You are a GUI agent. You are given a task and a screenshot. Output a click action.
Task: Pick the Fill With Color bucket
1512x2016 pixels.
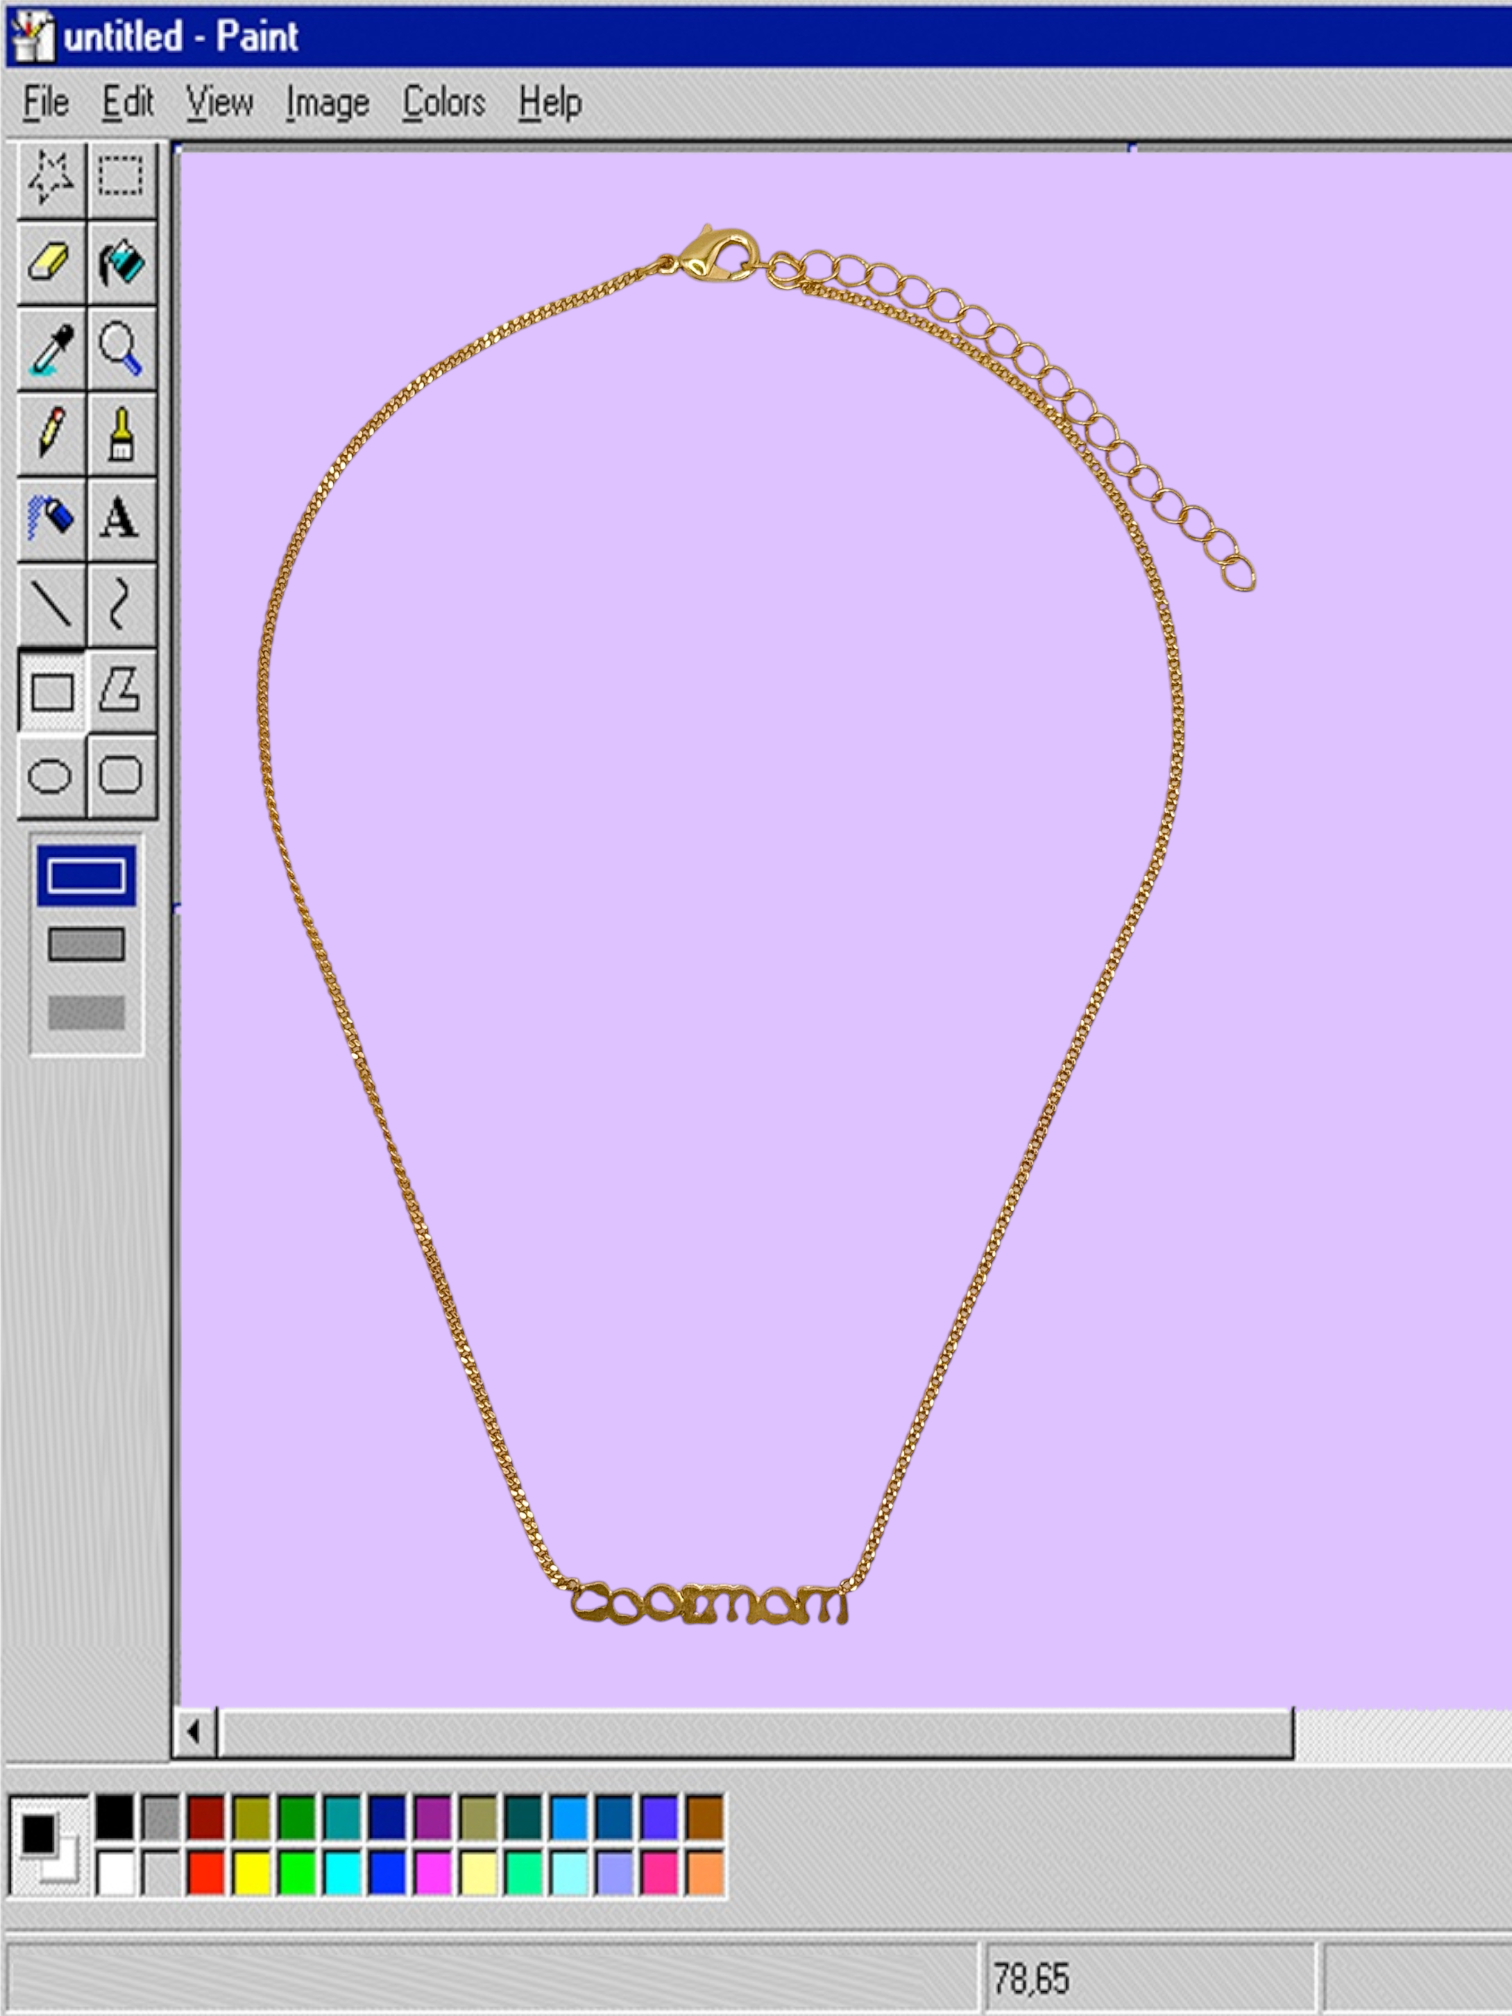[121, 263]
